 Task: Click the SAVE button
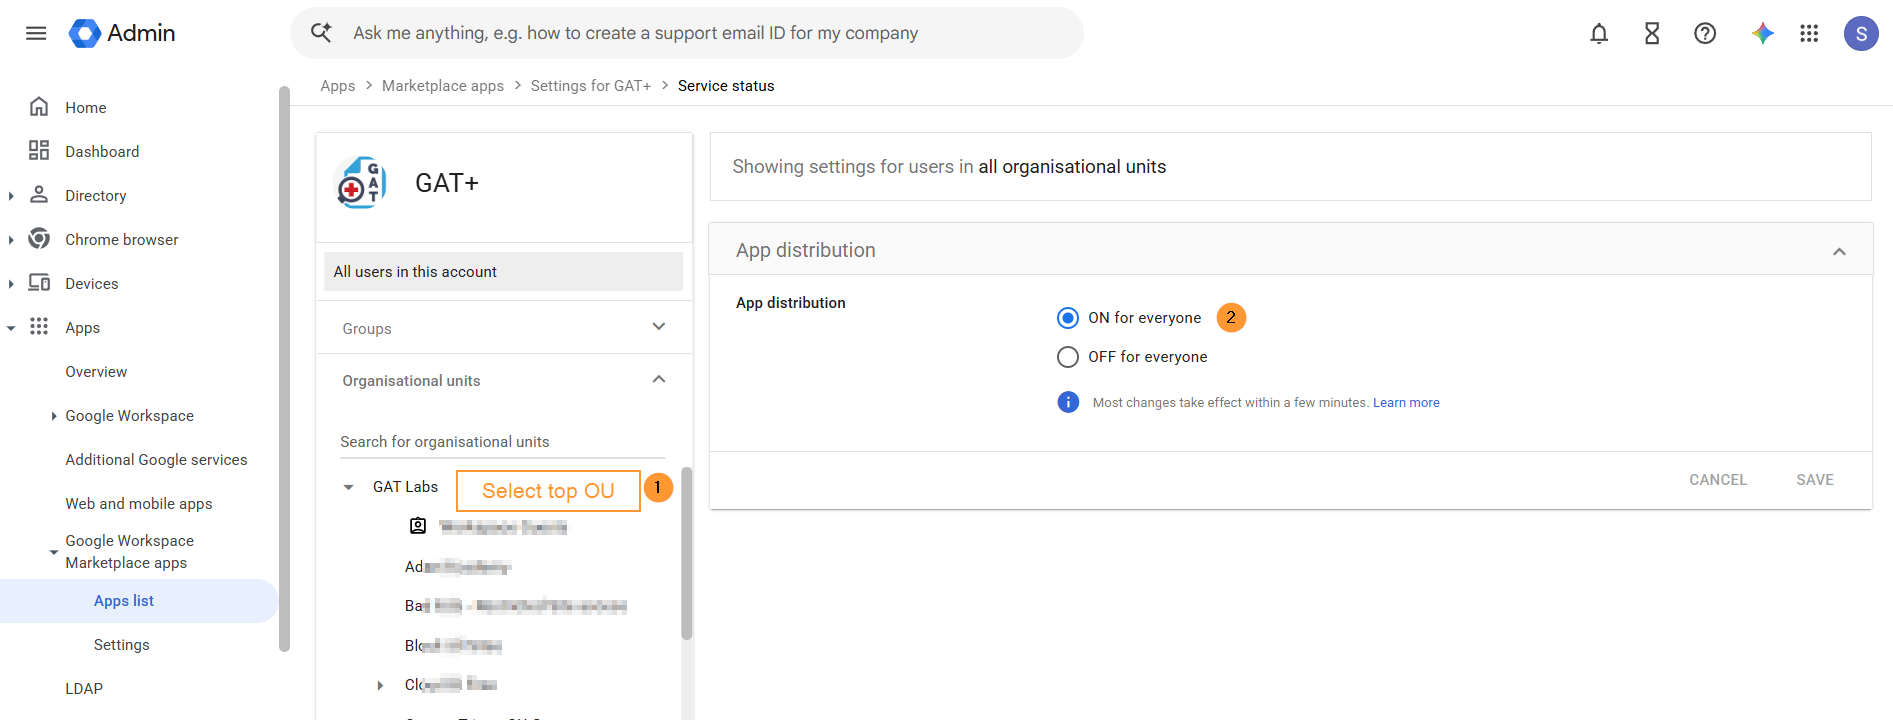point(1815,480)
